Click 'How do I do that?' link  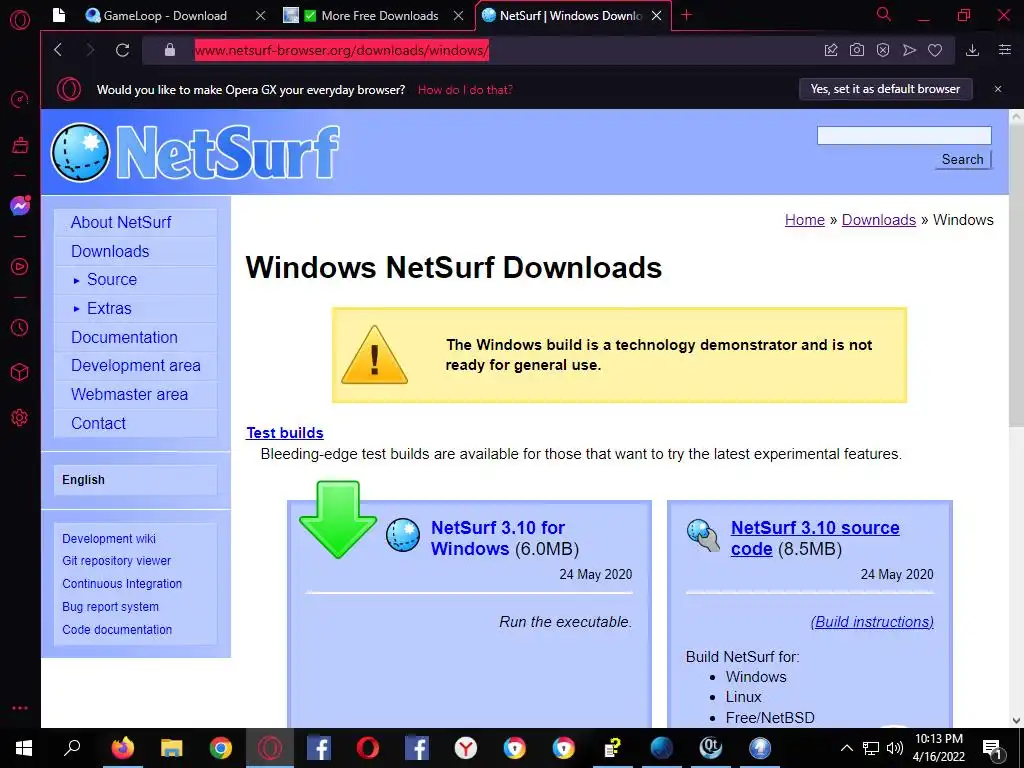click(x=465, y=90)
